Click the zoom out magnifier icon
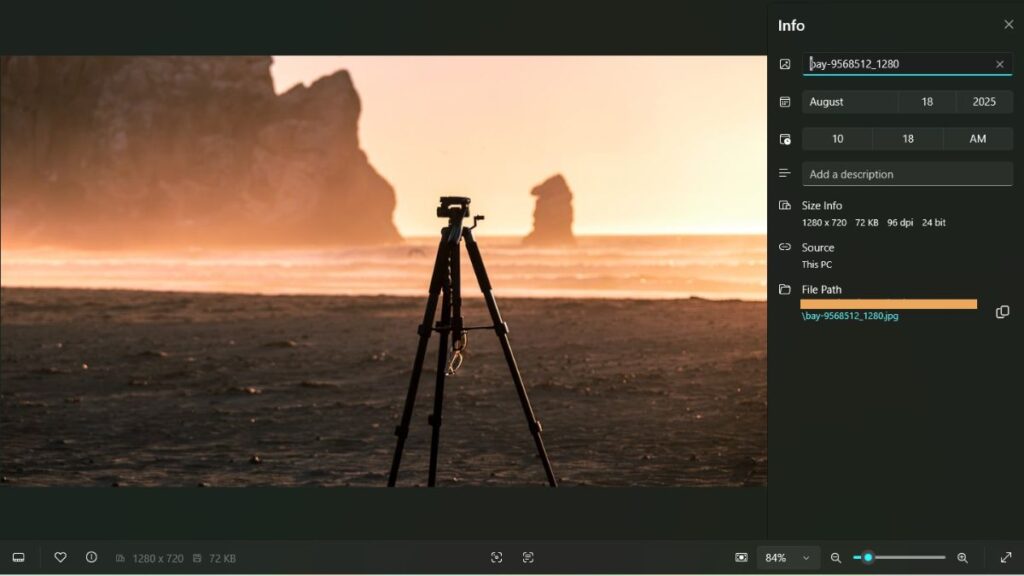1024x576 pixels. click(837, 557)
